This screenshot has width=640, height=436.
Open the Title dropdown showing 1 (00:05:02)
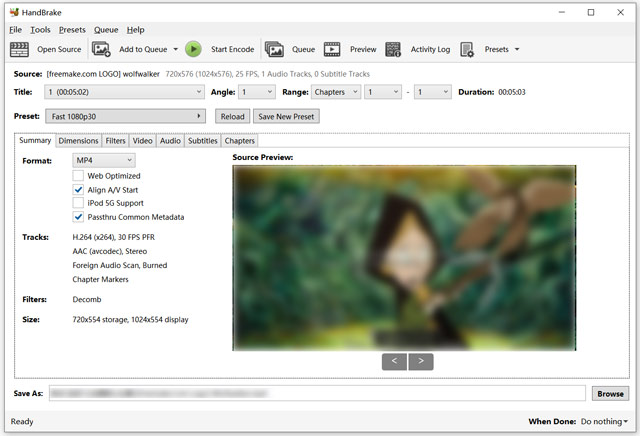tap(124, 92)
